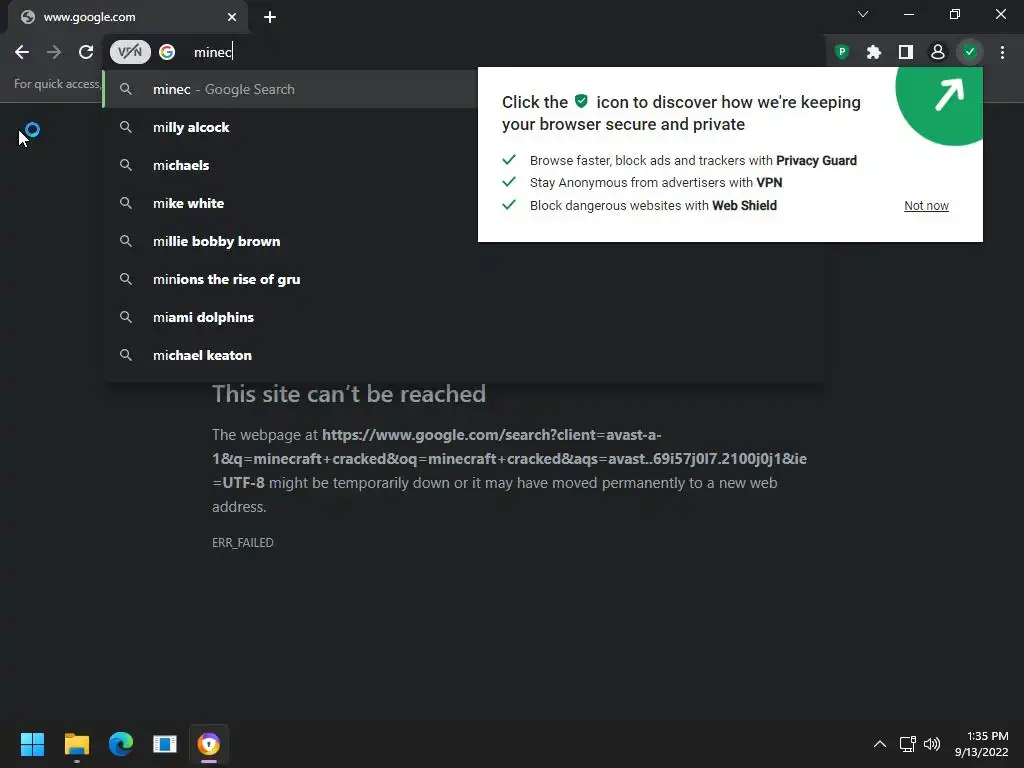Click the address bar text field
The height and width of the screenshot is (768, 1024).
coord(496,52)
